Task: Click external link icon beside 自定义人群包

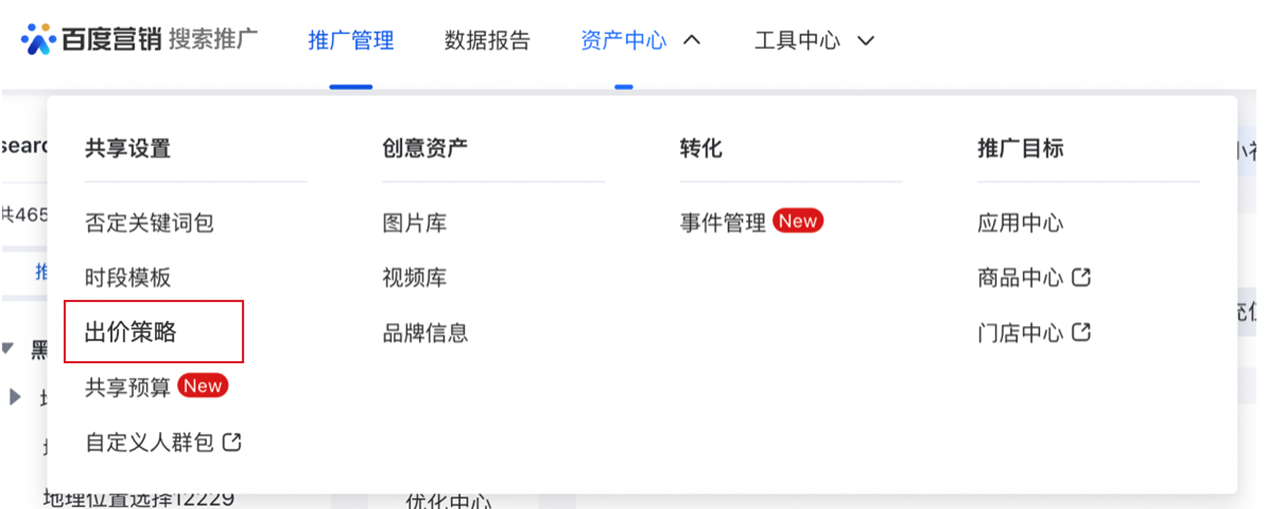Action: click(x=232, y=441)
